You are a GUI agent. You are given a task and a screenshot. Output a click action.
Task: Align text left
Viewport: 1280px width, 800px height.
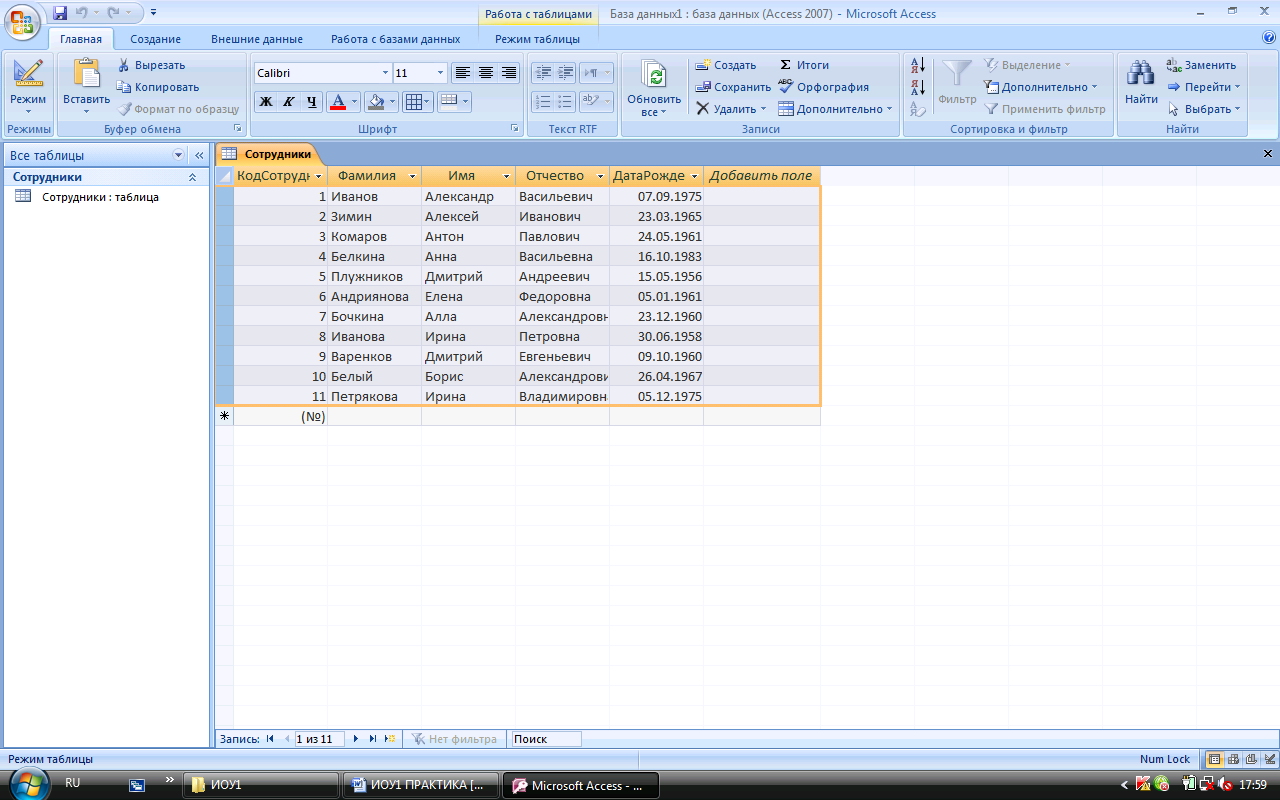pyautogui.click(x=462, y=73)
